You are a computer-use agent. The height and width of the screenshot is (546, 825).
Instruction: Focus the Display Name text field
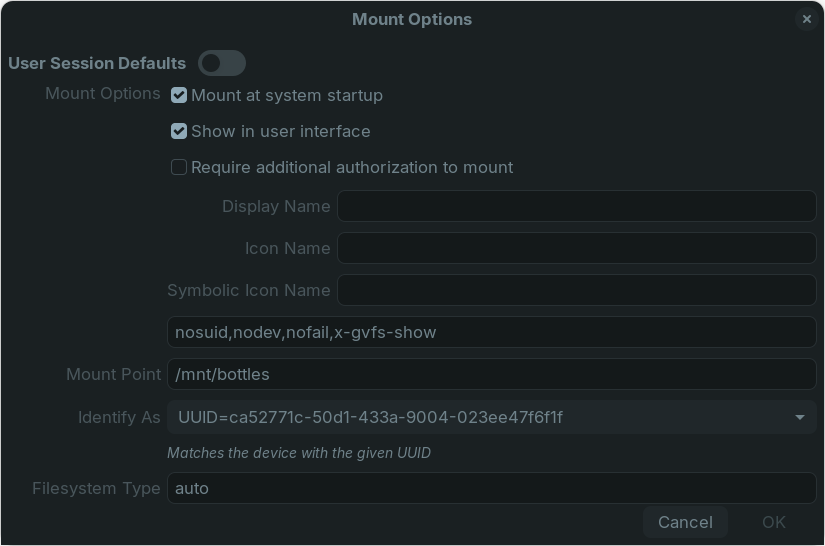576,207
